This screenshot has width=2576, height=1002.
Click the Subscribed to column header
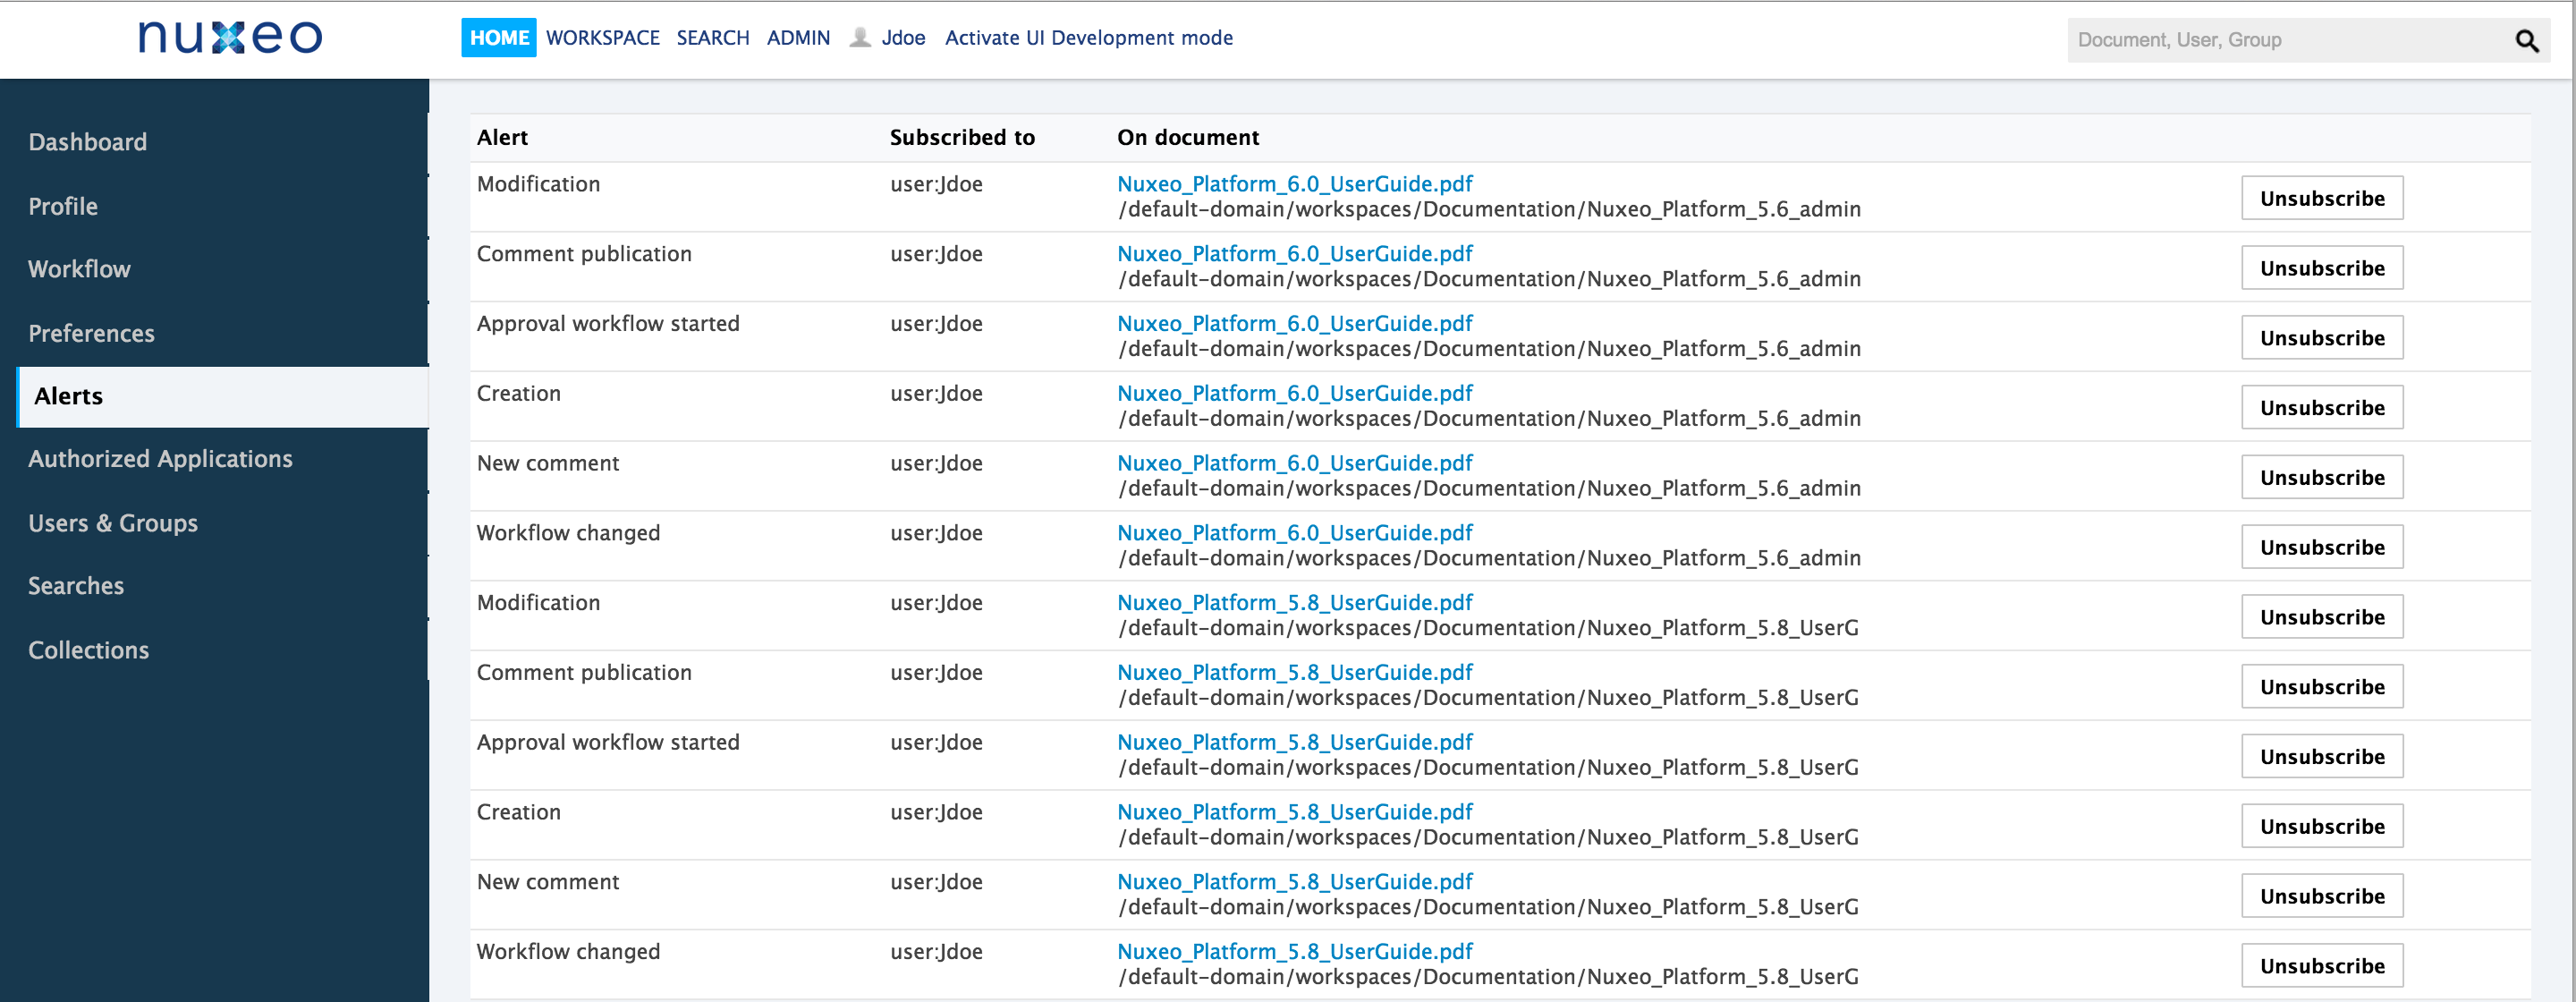point(962,138)
